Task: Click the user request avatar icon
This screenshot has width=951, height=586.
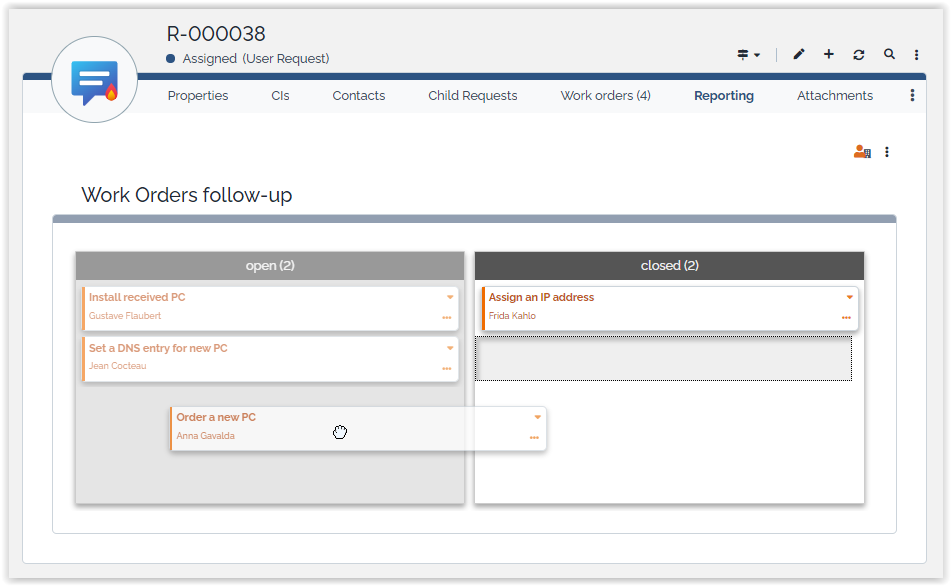Action: point(94,80)
